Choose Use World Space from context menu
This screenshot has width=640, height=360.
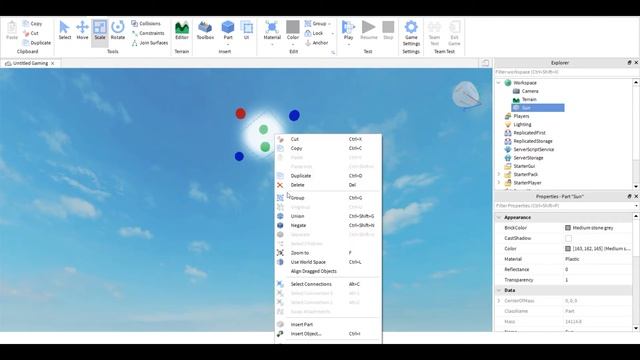coord(328,262)
